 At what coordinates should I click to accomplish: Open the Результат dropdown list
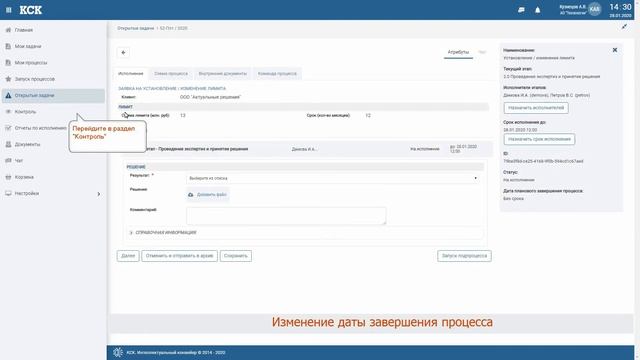tap(332, 178)
